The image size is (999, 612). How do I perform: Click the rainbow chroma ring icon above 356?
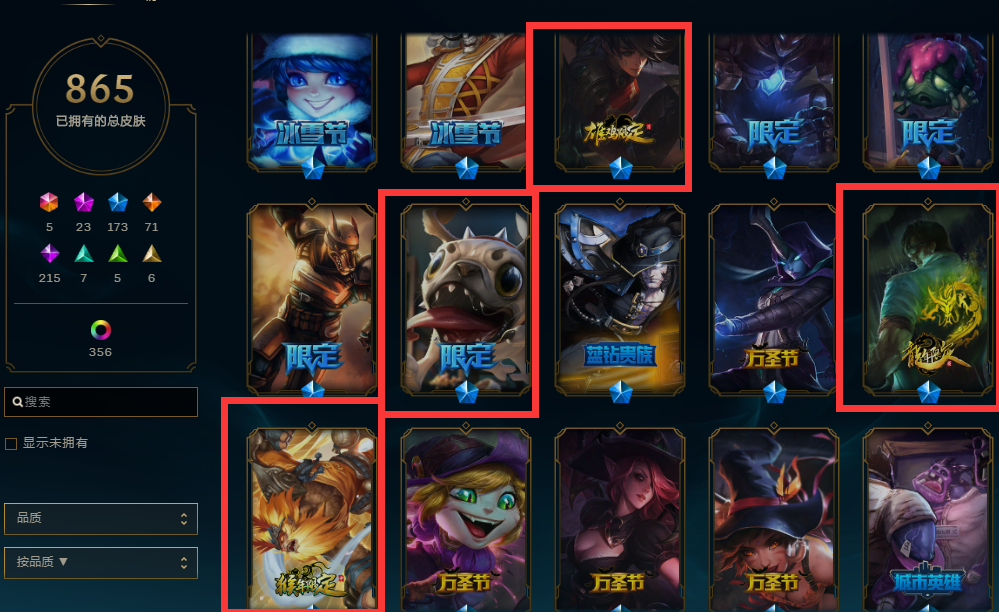(101, 330)
